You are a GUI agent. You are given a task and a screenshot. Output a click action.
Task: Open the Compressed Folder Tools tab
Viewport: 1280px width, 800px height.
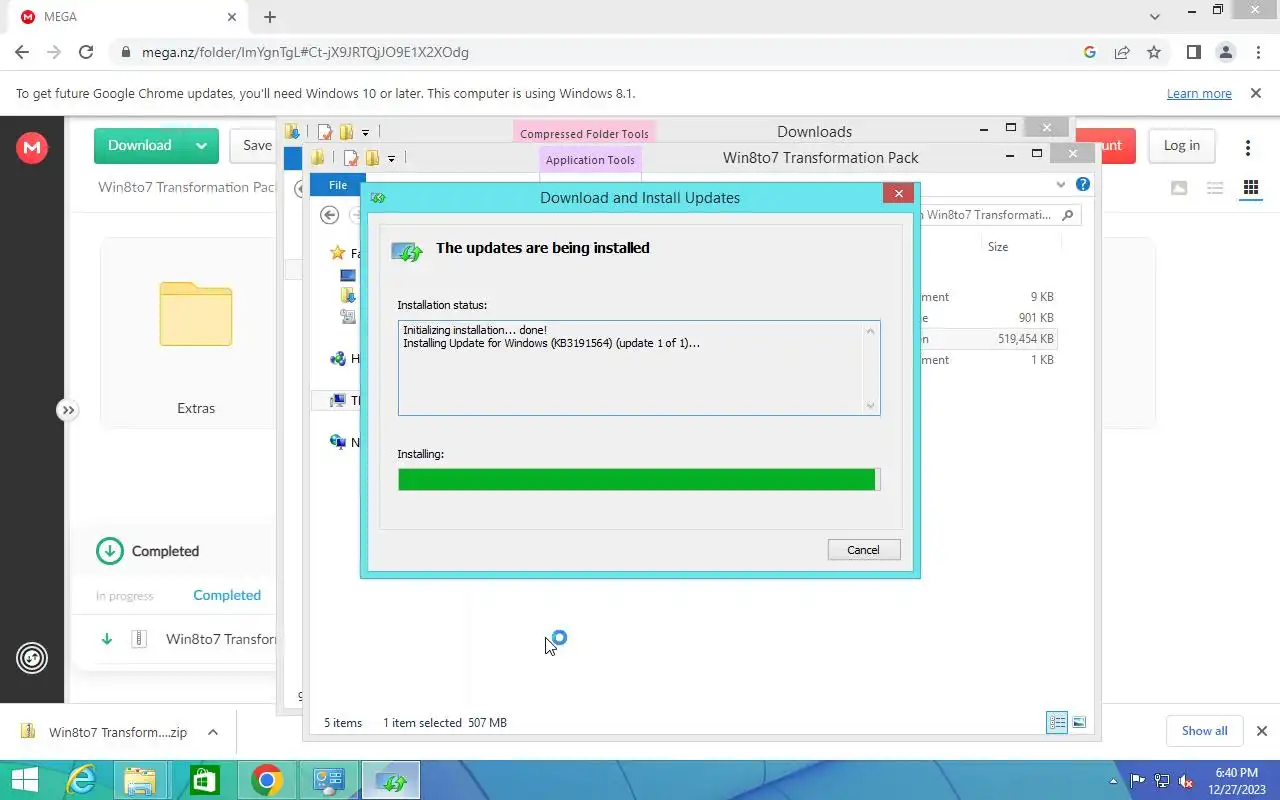[x=584, y=134]
